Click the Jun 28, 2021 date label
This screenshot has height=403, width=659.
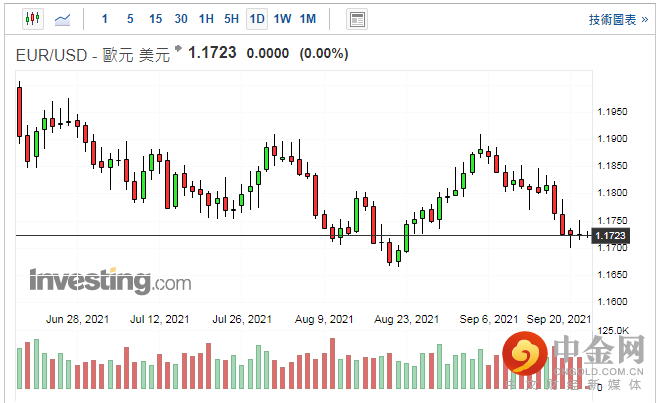coord(77,319)
